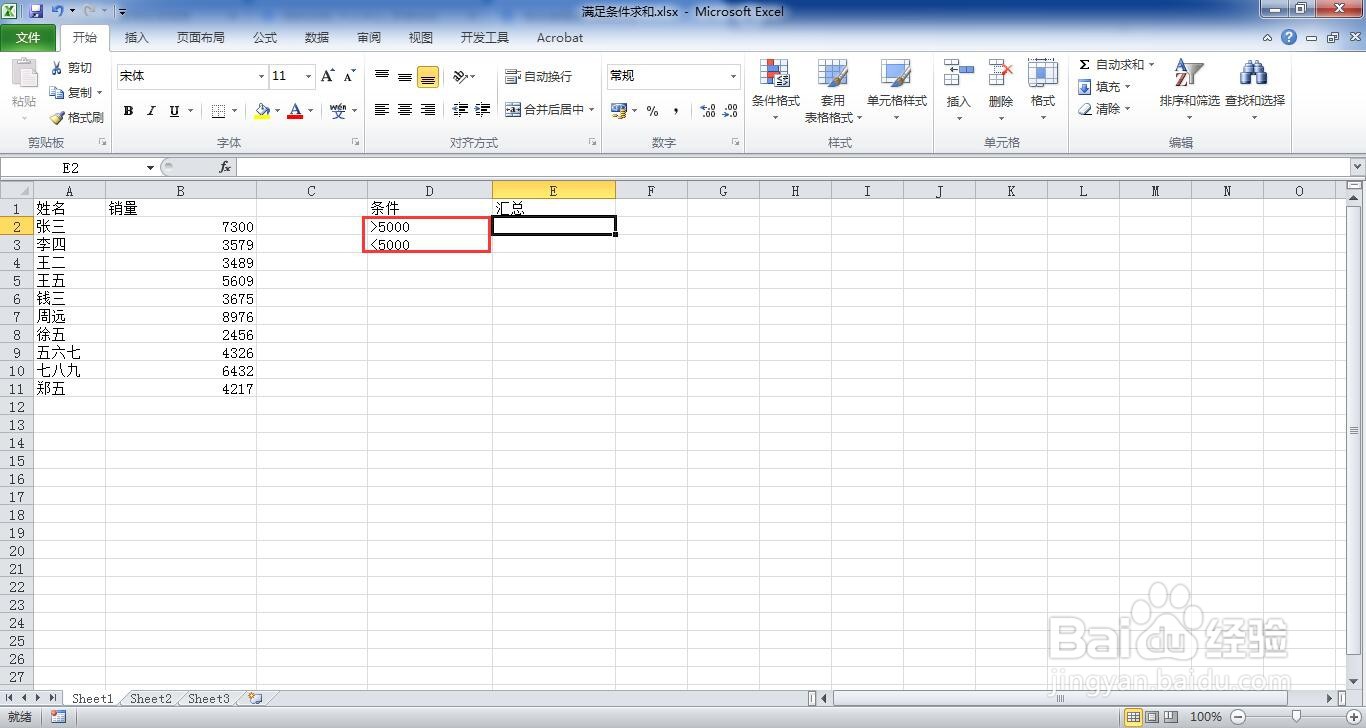Align text right
Screen dimensions: 1366x728
(428, 110)
